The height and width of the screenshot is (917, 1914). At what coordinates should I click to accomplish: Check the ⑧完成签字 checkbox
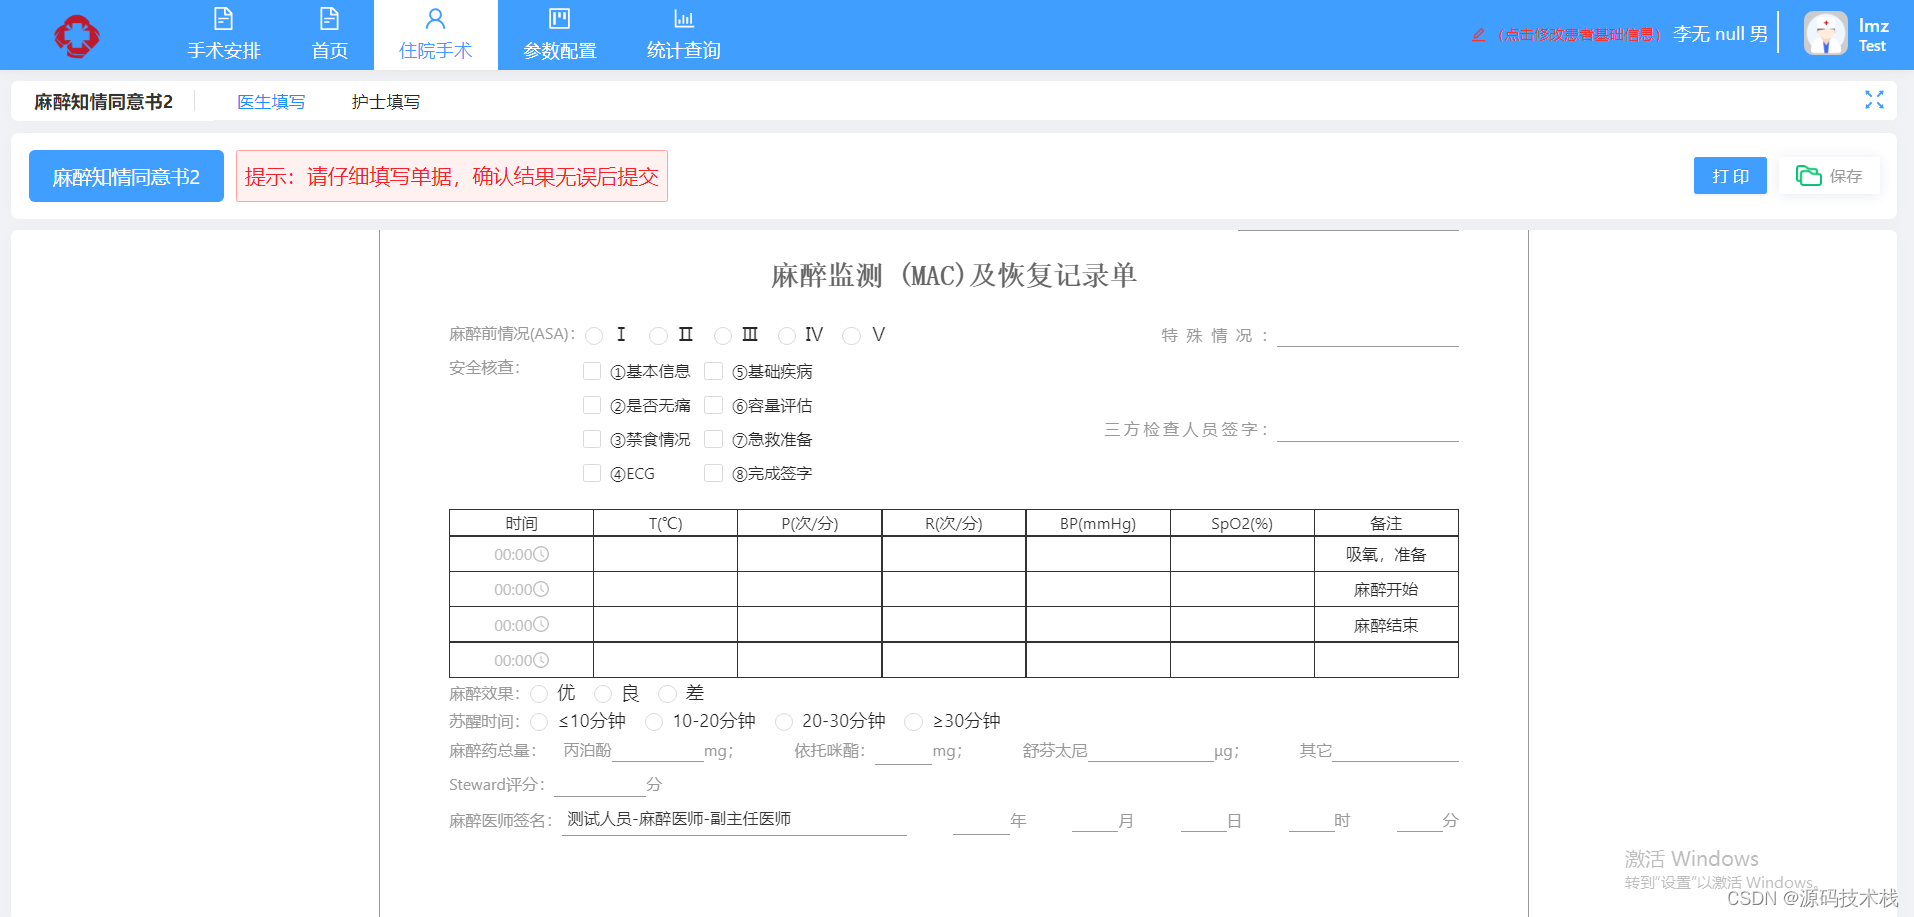coord(713,473)
